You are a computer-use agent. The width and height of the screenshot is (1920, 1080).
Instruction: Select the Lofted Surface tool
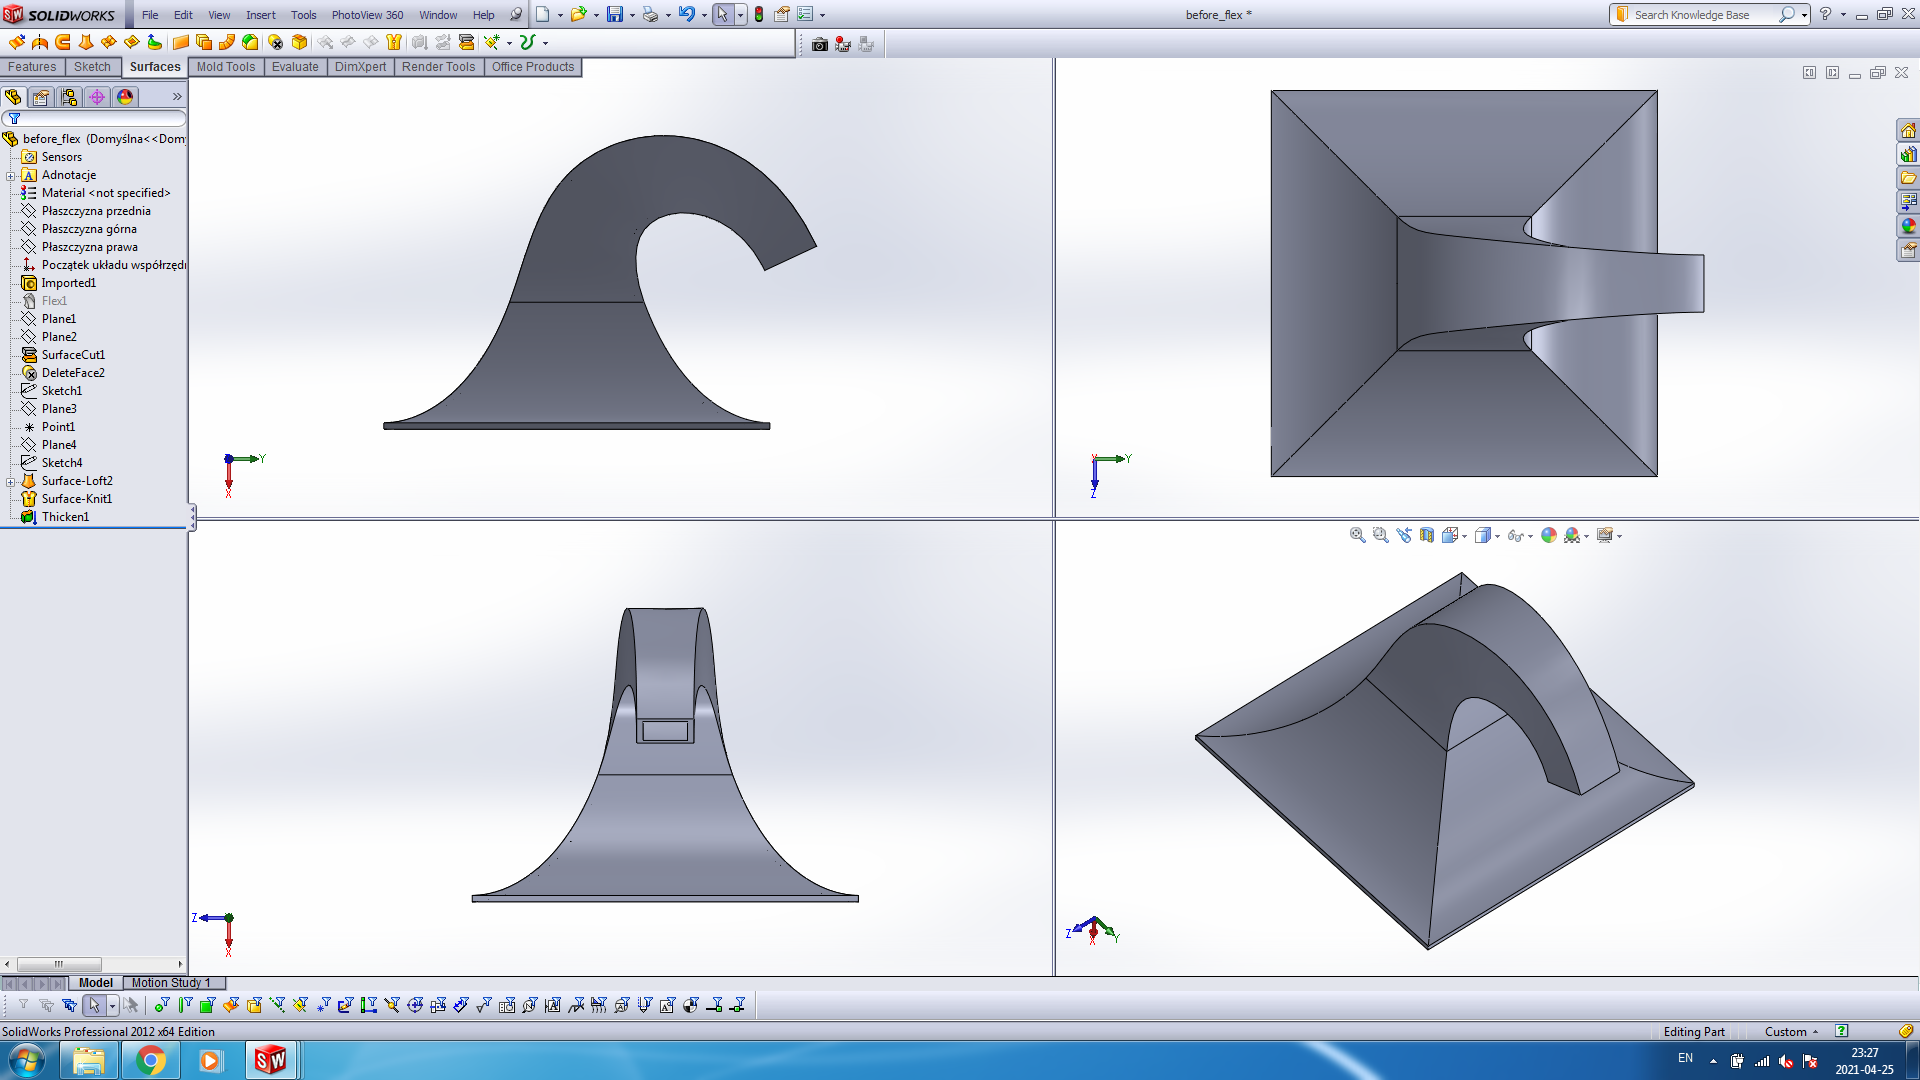coord(86,42)
